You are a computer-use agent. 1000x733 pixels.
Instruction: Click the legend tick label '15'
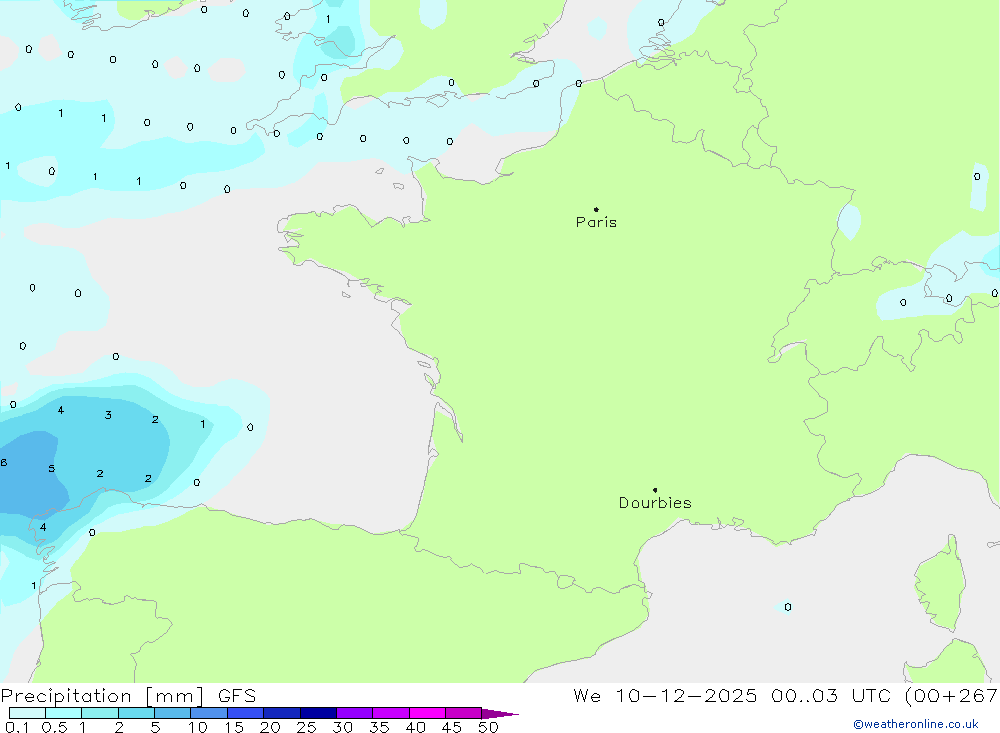[x=234, y=727]
